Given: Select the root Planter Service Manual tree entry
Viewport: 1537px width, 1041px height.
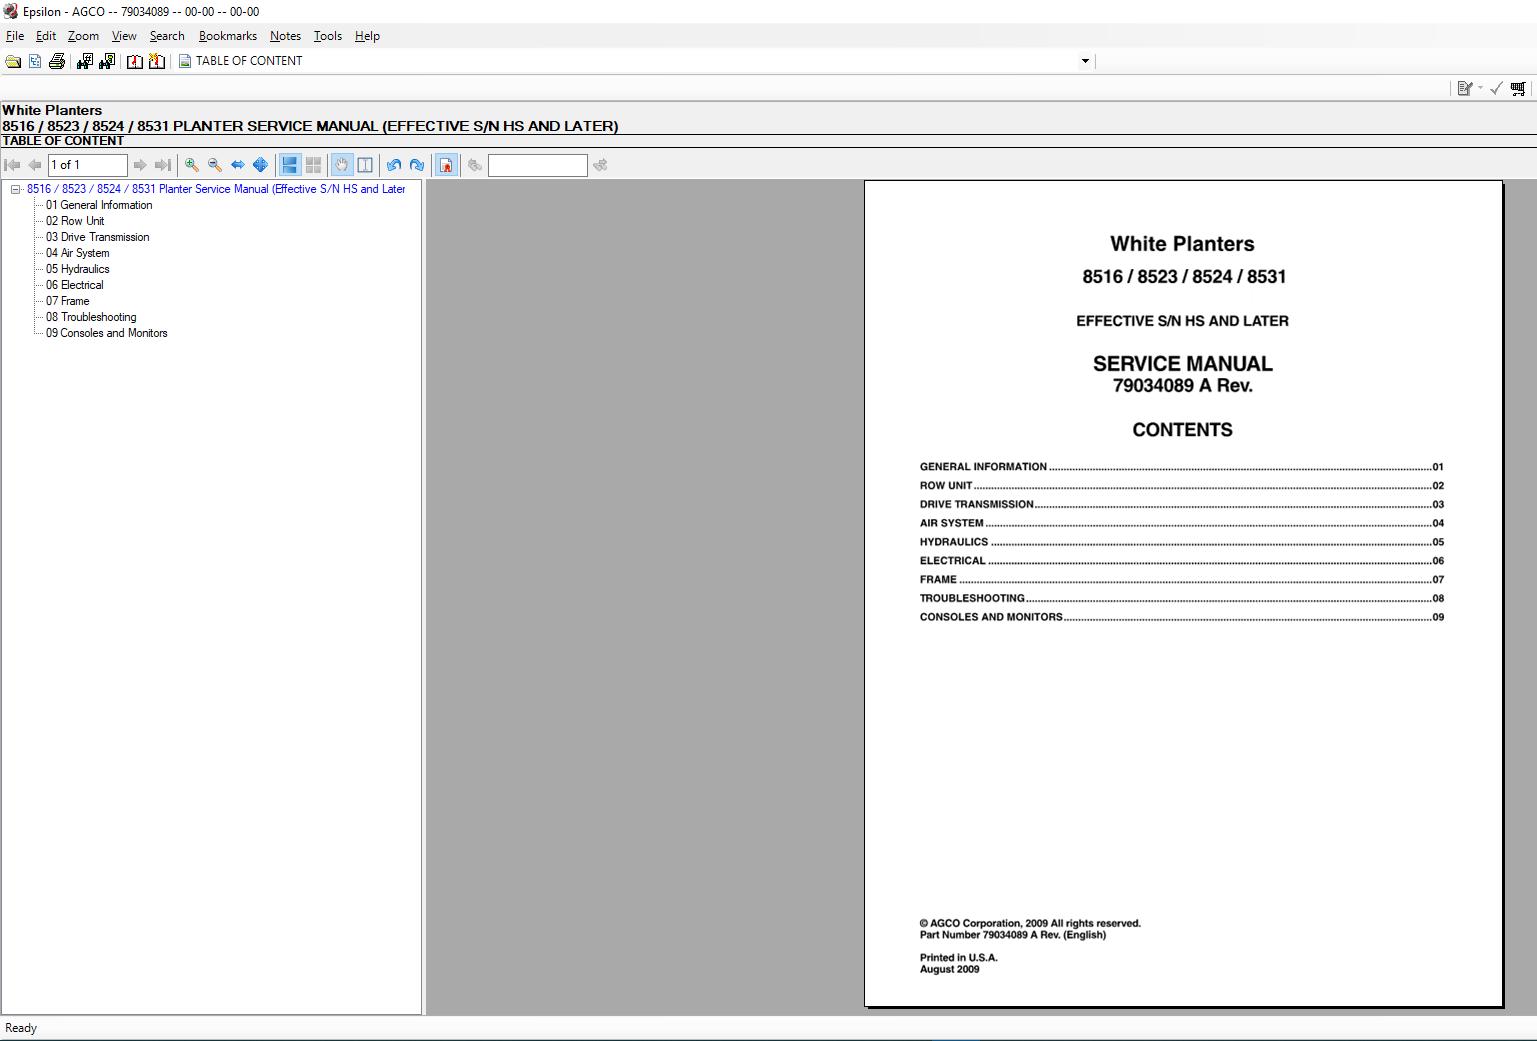Looking at the screenshot, I should 216,189.
